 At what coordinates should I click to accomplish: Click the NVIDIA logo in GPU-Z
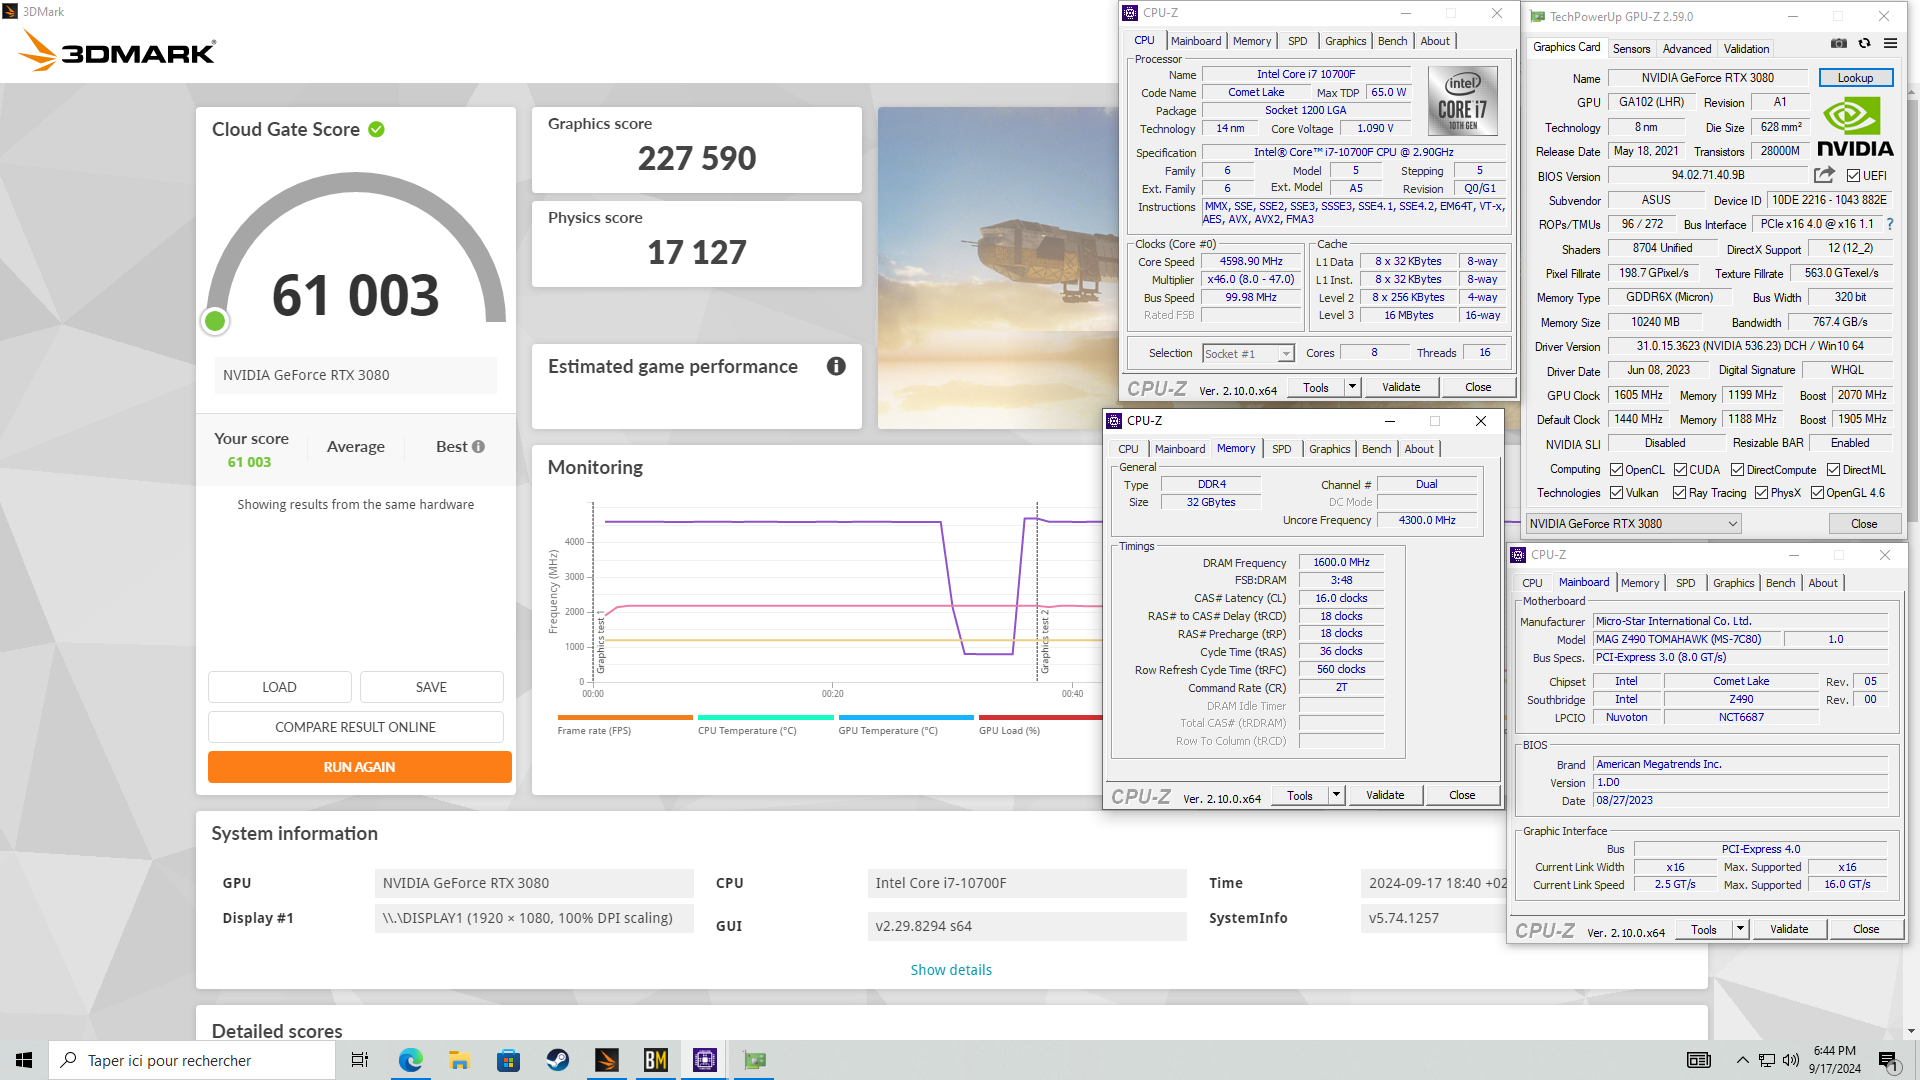point(1855,127)
